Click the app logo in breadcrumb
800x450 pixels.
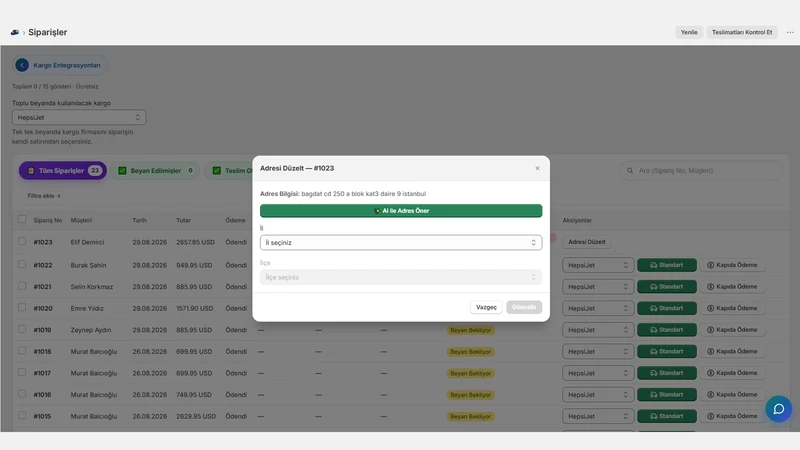(x=15, y=32)
